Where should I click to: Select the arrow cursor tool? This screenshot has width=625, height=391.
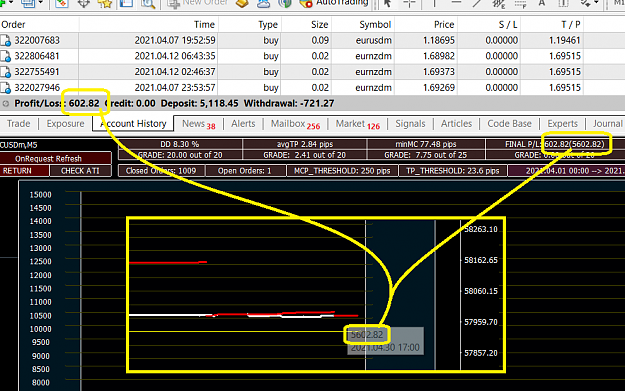387,3
